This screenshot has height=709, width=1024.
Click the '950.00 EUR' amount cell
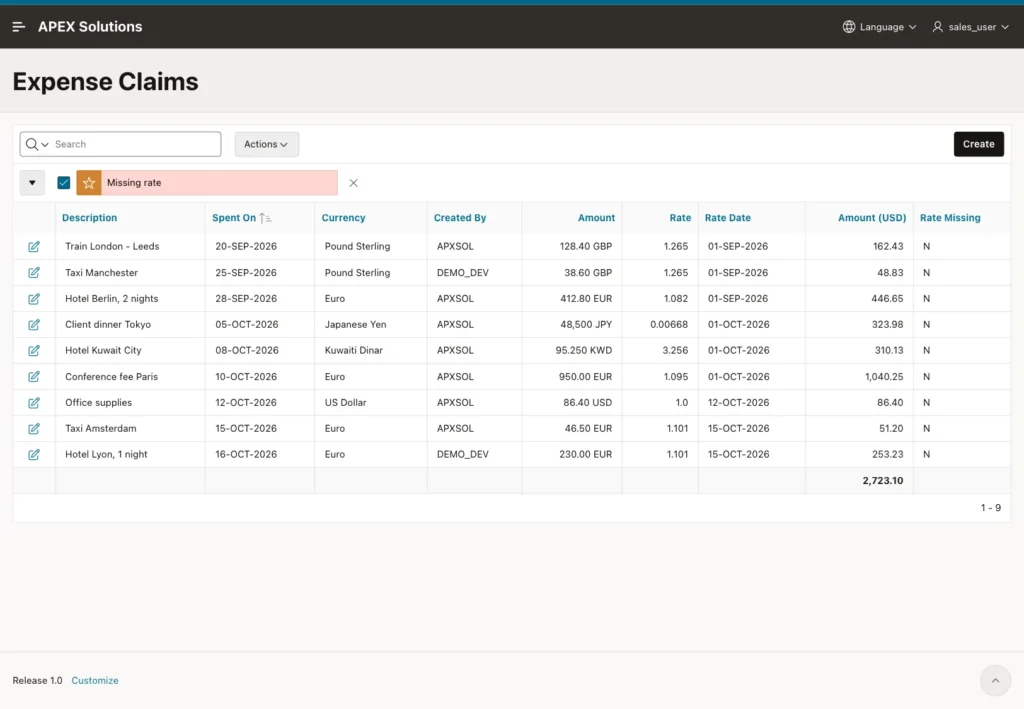pyautogui.click(x=572, y=377)
